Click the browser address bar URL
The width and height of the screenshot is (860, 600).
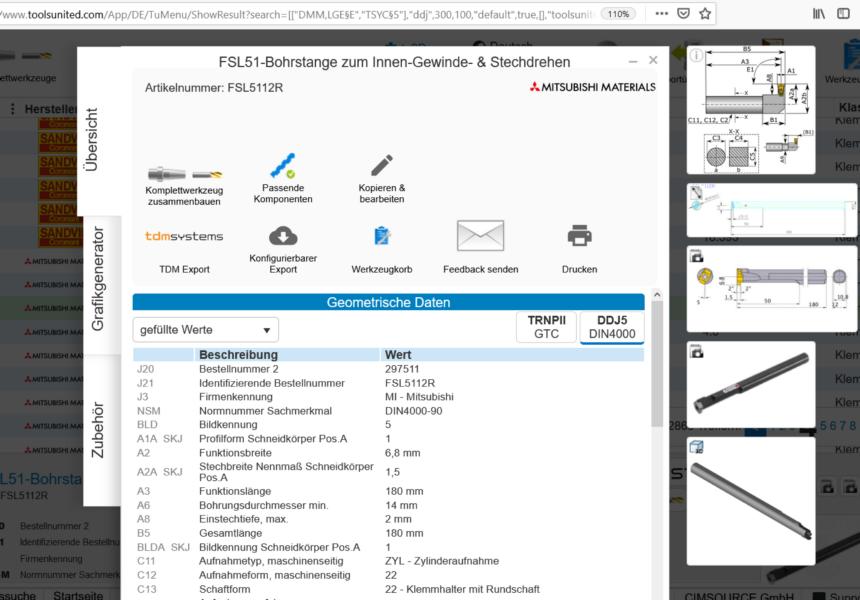pyautogui.click(x=296, y=14)
